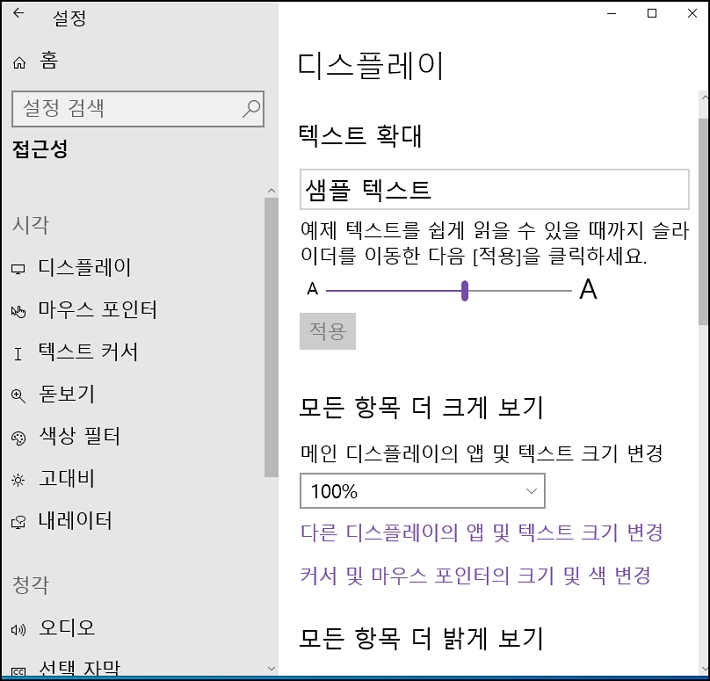Image resolution: width=710 pixels, height=681 pixels.
Task: Click the 텍스트 확대 size slider handle
Action: (465, 291)
